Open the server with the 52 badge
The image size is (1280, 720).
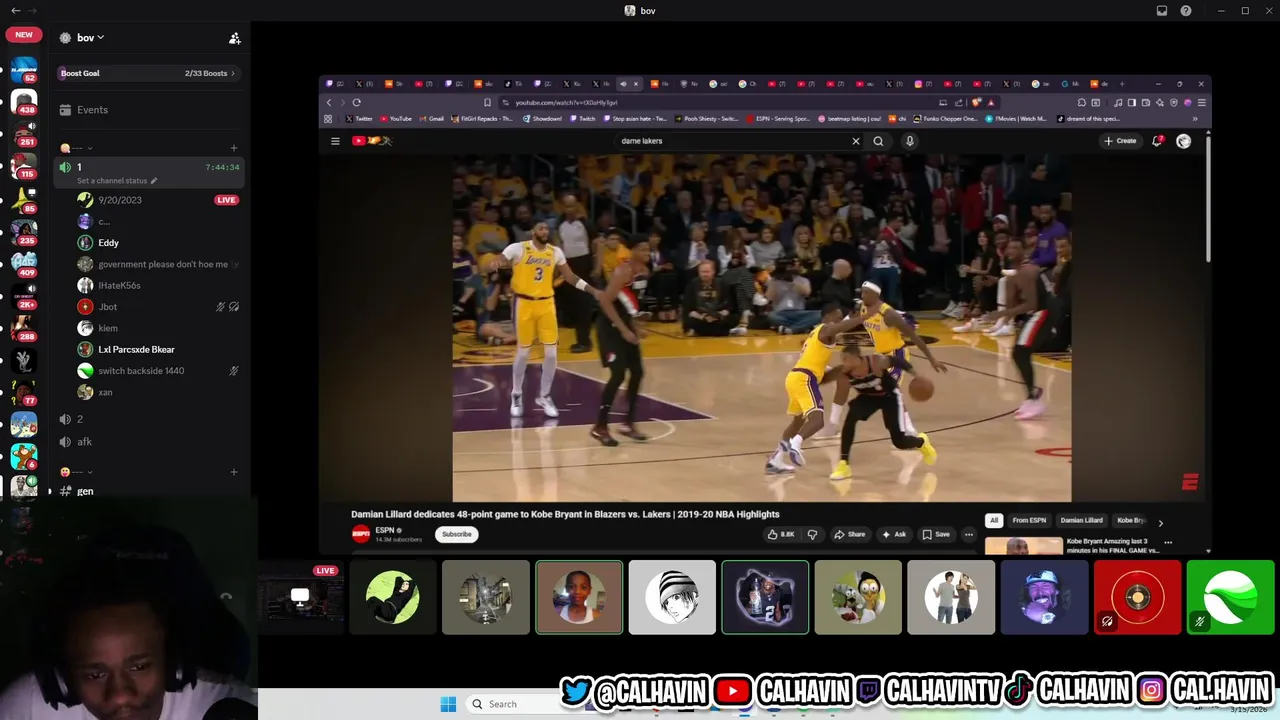24,70
